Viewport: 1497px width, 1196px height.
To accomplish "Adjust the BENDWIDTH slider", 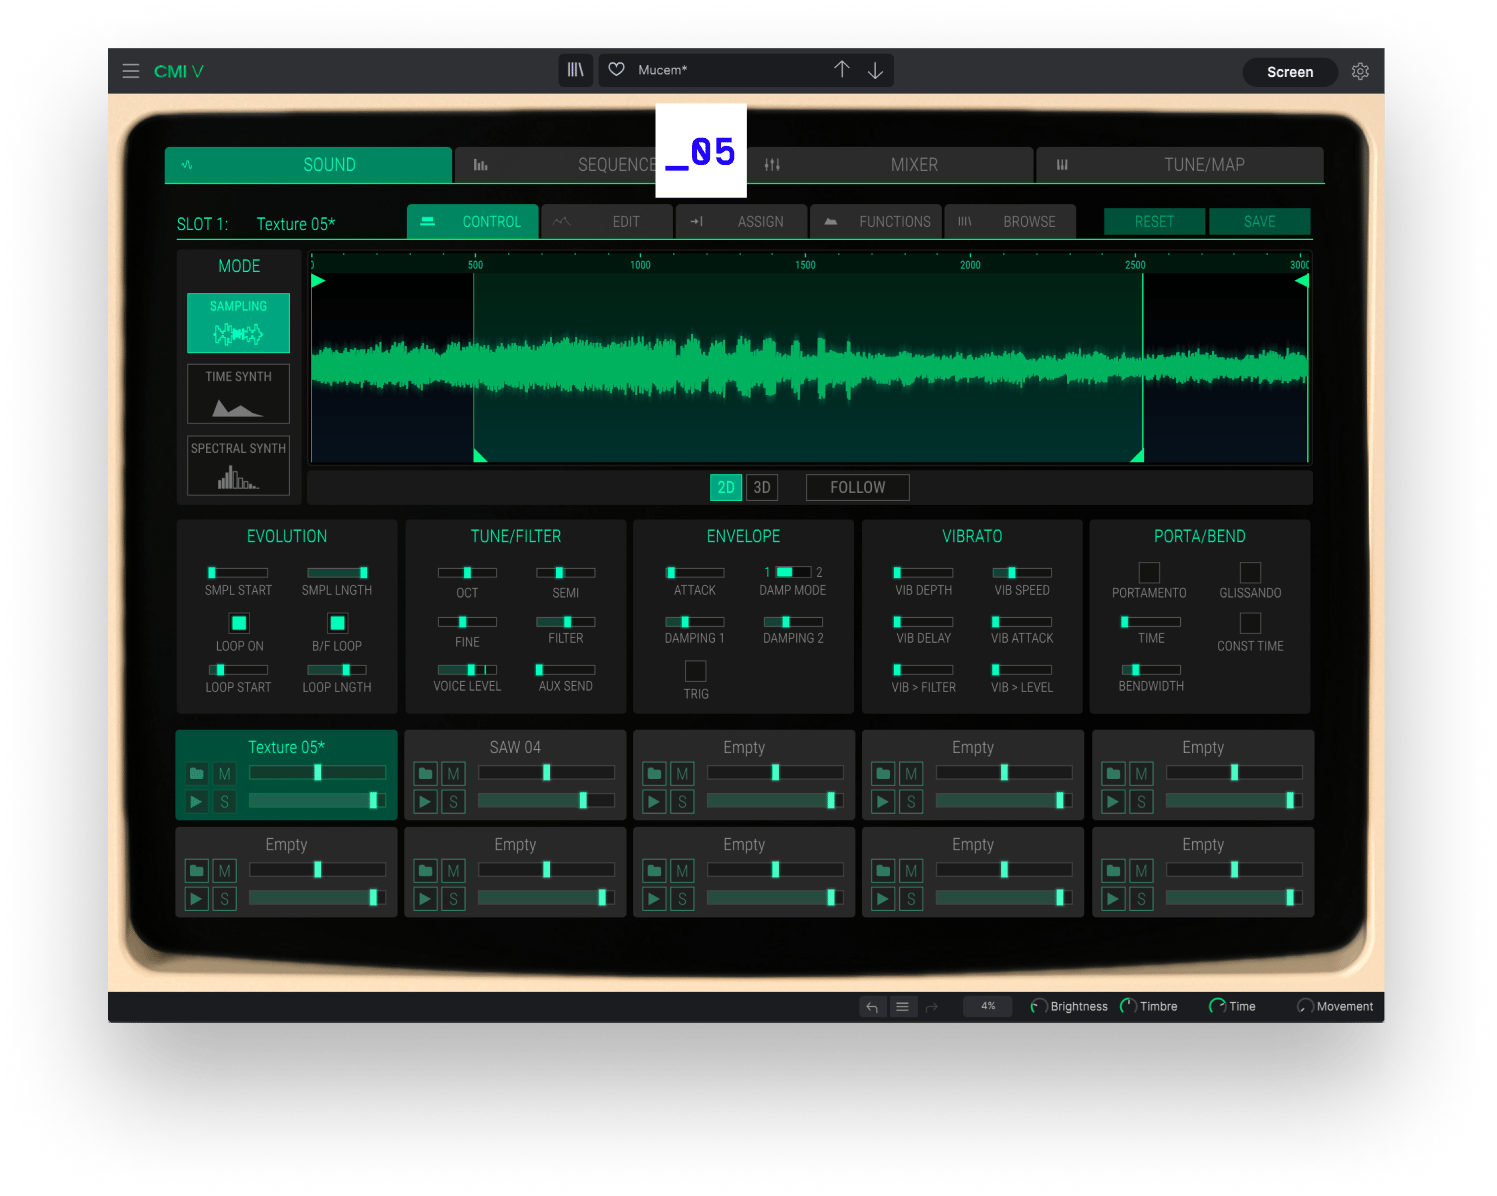I will tap(1151, 670).
